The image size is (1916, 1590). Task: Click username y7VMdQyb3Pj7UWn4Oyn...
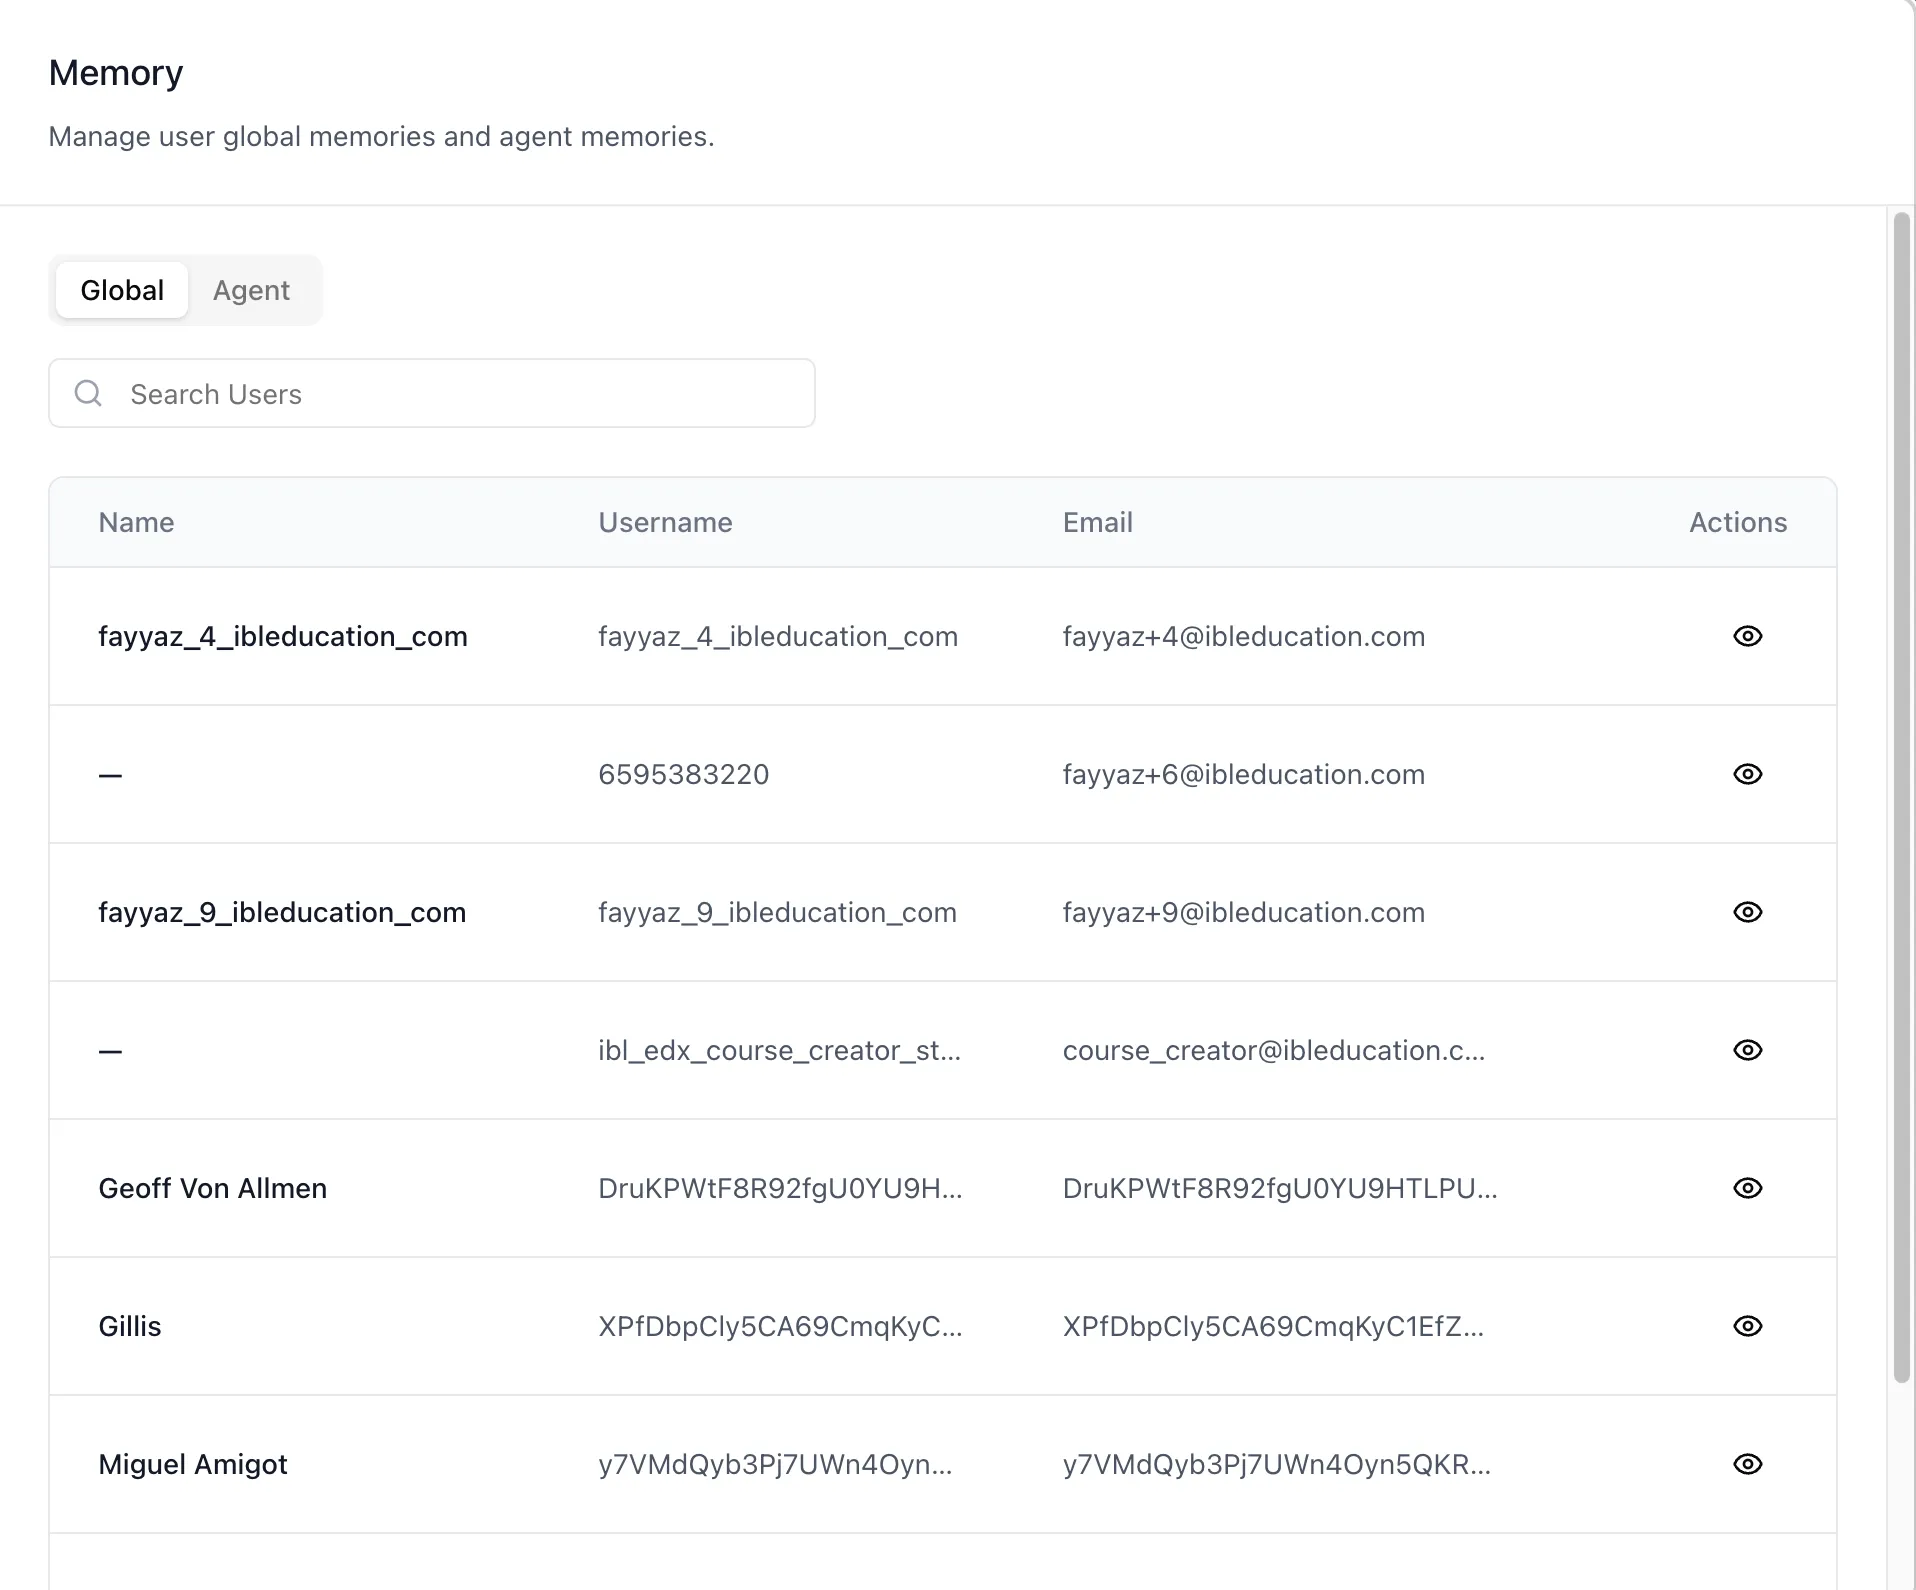775,1464
